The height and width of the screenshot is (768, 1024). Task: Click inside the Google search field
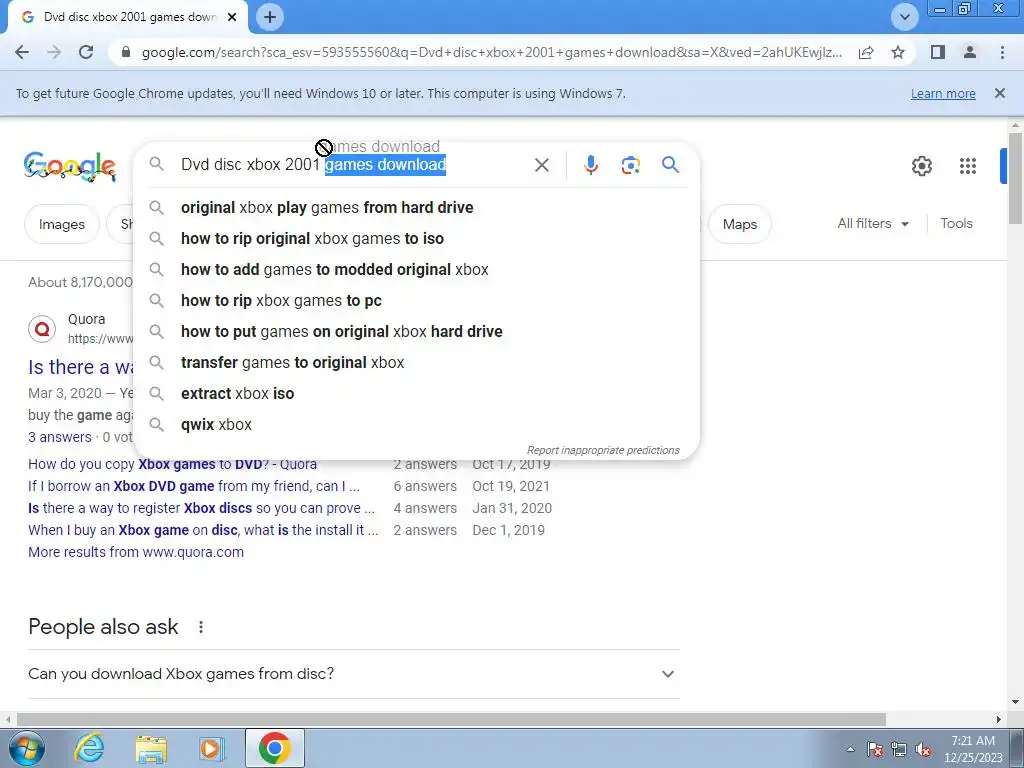pos(353,165)
